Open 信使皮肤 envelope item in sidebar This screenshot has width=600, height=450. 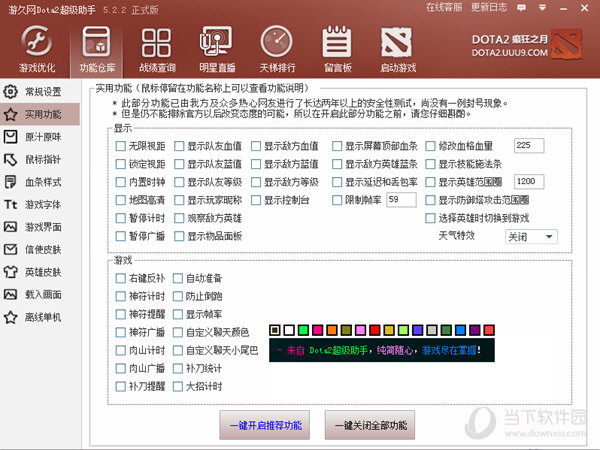click(x=40, y=249)
